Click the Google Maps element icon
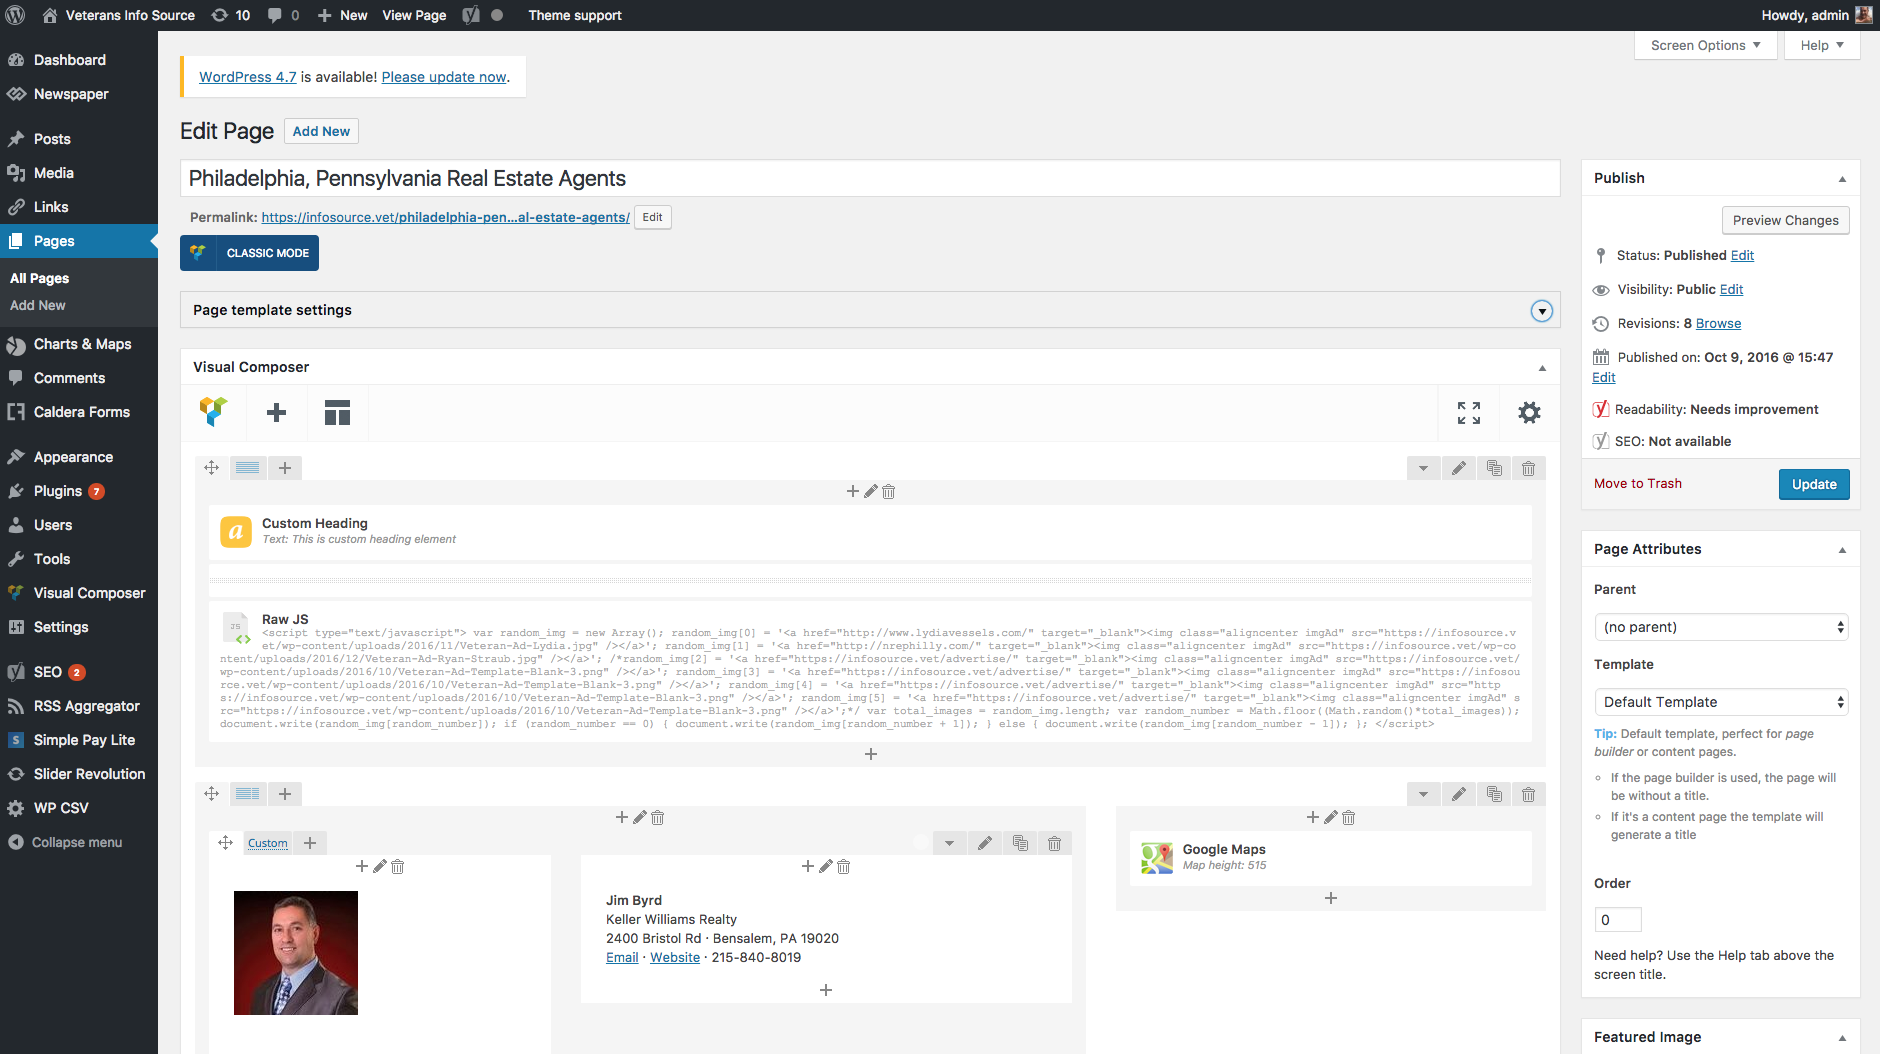Viewport: 1880px width, 1054px height. (x=1157, y=857)
